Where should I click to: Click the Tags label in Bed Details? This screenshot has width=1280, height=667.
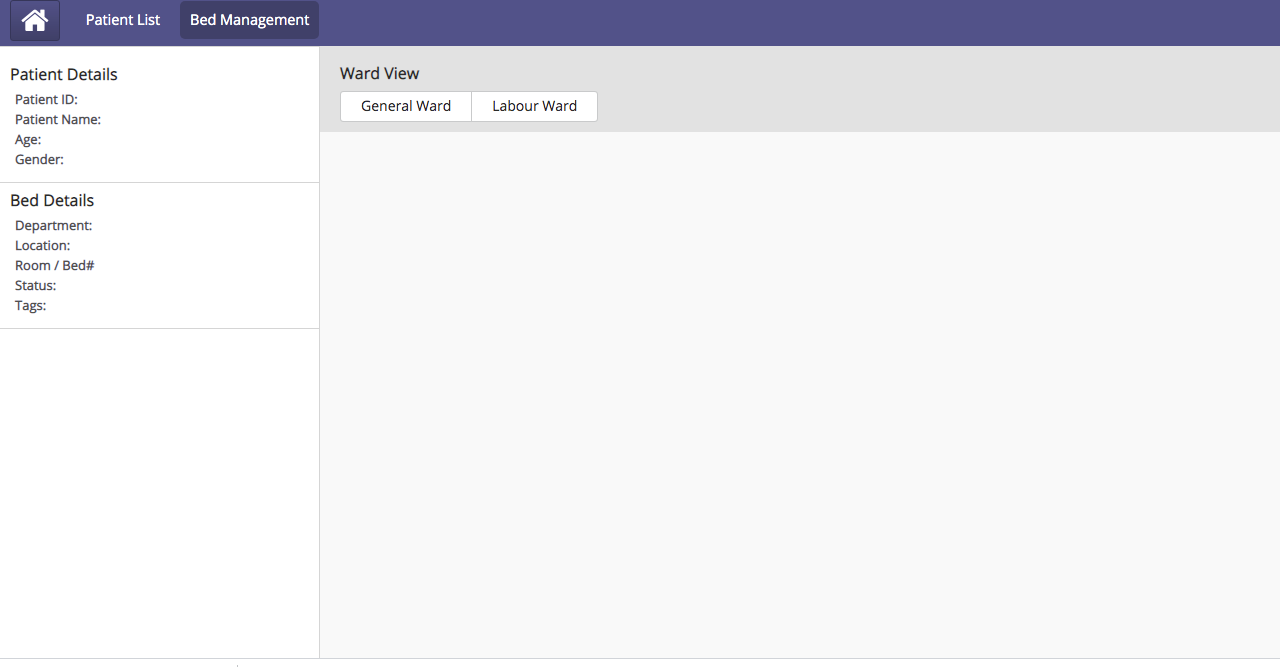(30, 306)
